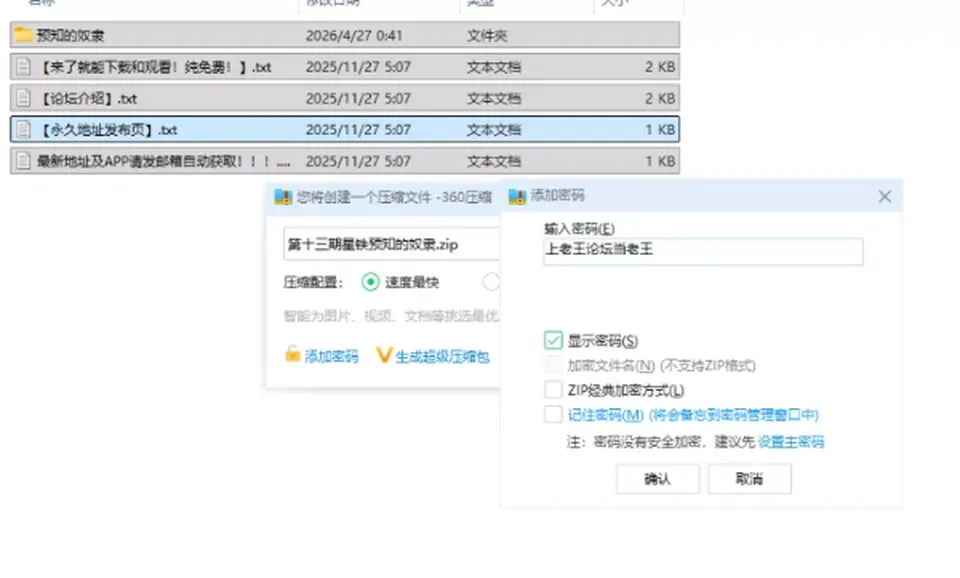Image resolution: width=960 pixels, height=578 pixels.
Task: Click the icon of 最新地址及APP请发邮箱自动获取 file
Action: 23,161
